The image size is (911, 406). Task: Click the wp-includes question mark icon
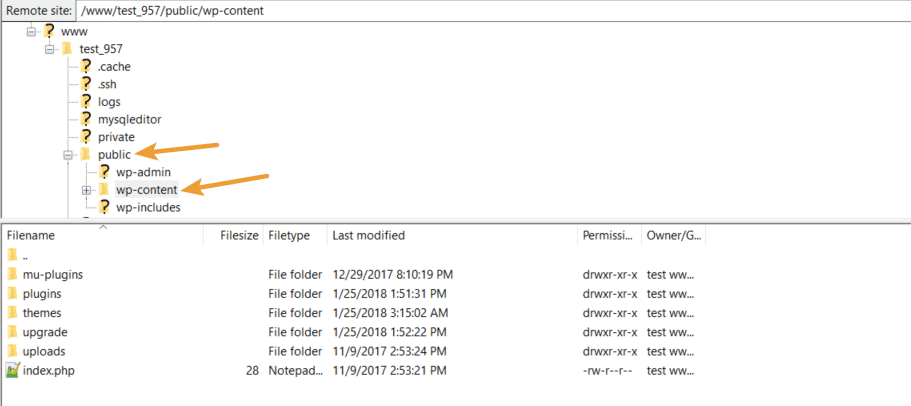[104, 207]
